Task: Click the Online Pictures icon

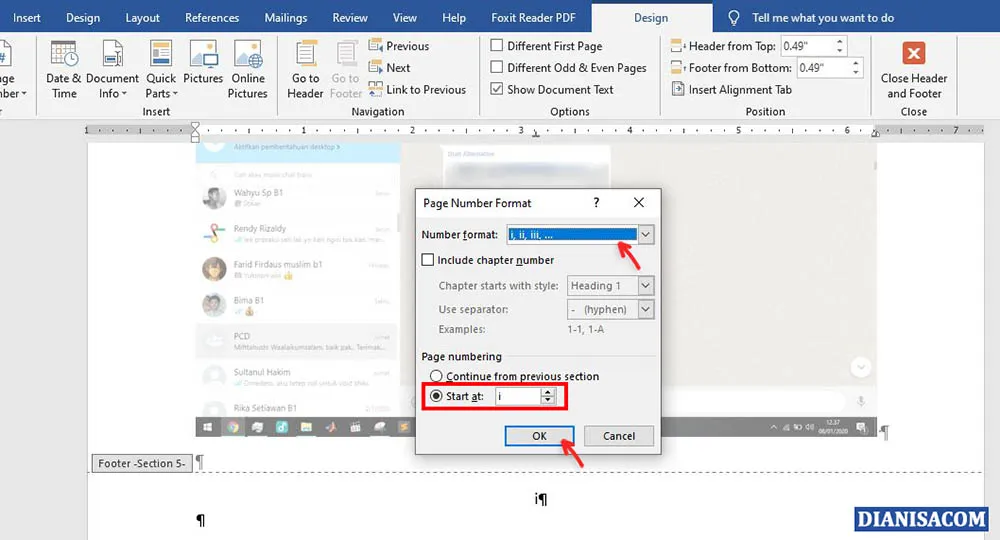Action: click(247, 56)
